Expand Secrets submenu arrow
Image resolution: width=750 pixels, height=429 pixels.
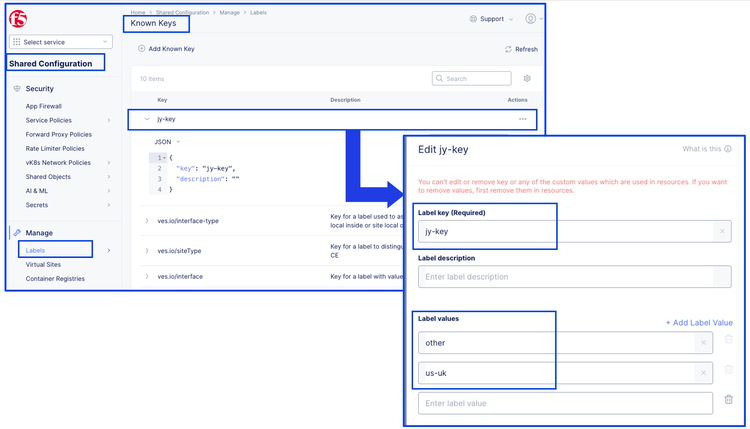109,205
